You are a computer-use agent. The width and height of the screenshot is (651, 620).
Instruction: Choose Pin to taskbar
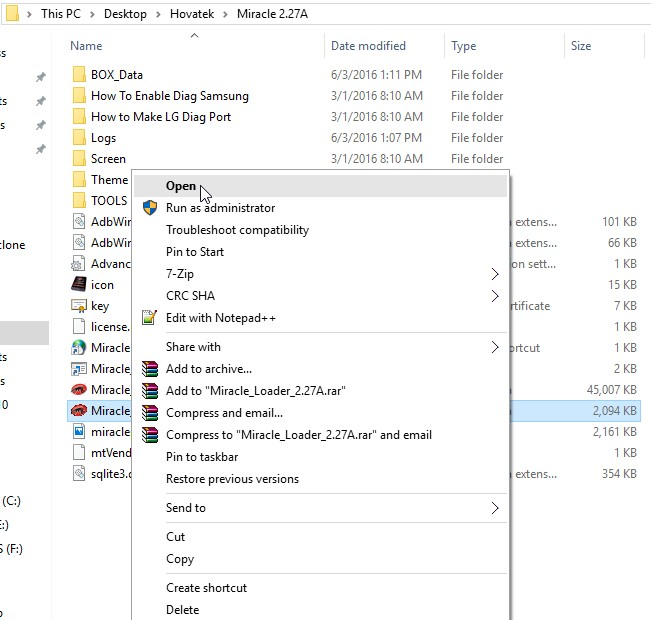pyautogui.click(x=320, y=457)
